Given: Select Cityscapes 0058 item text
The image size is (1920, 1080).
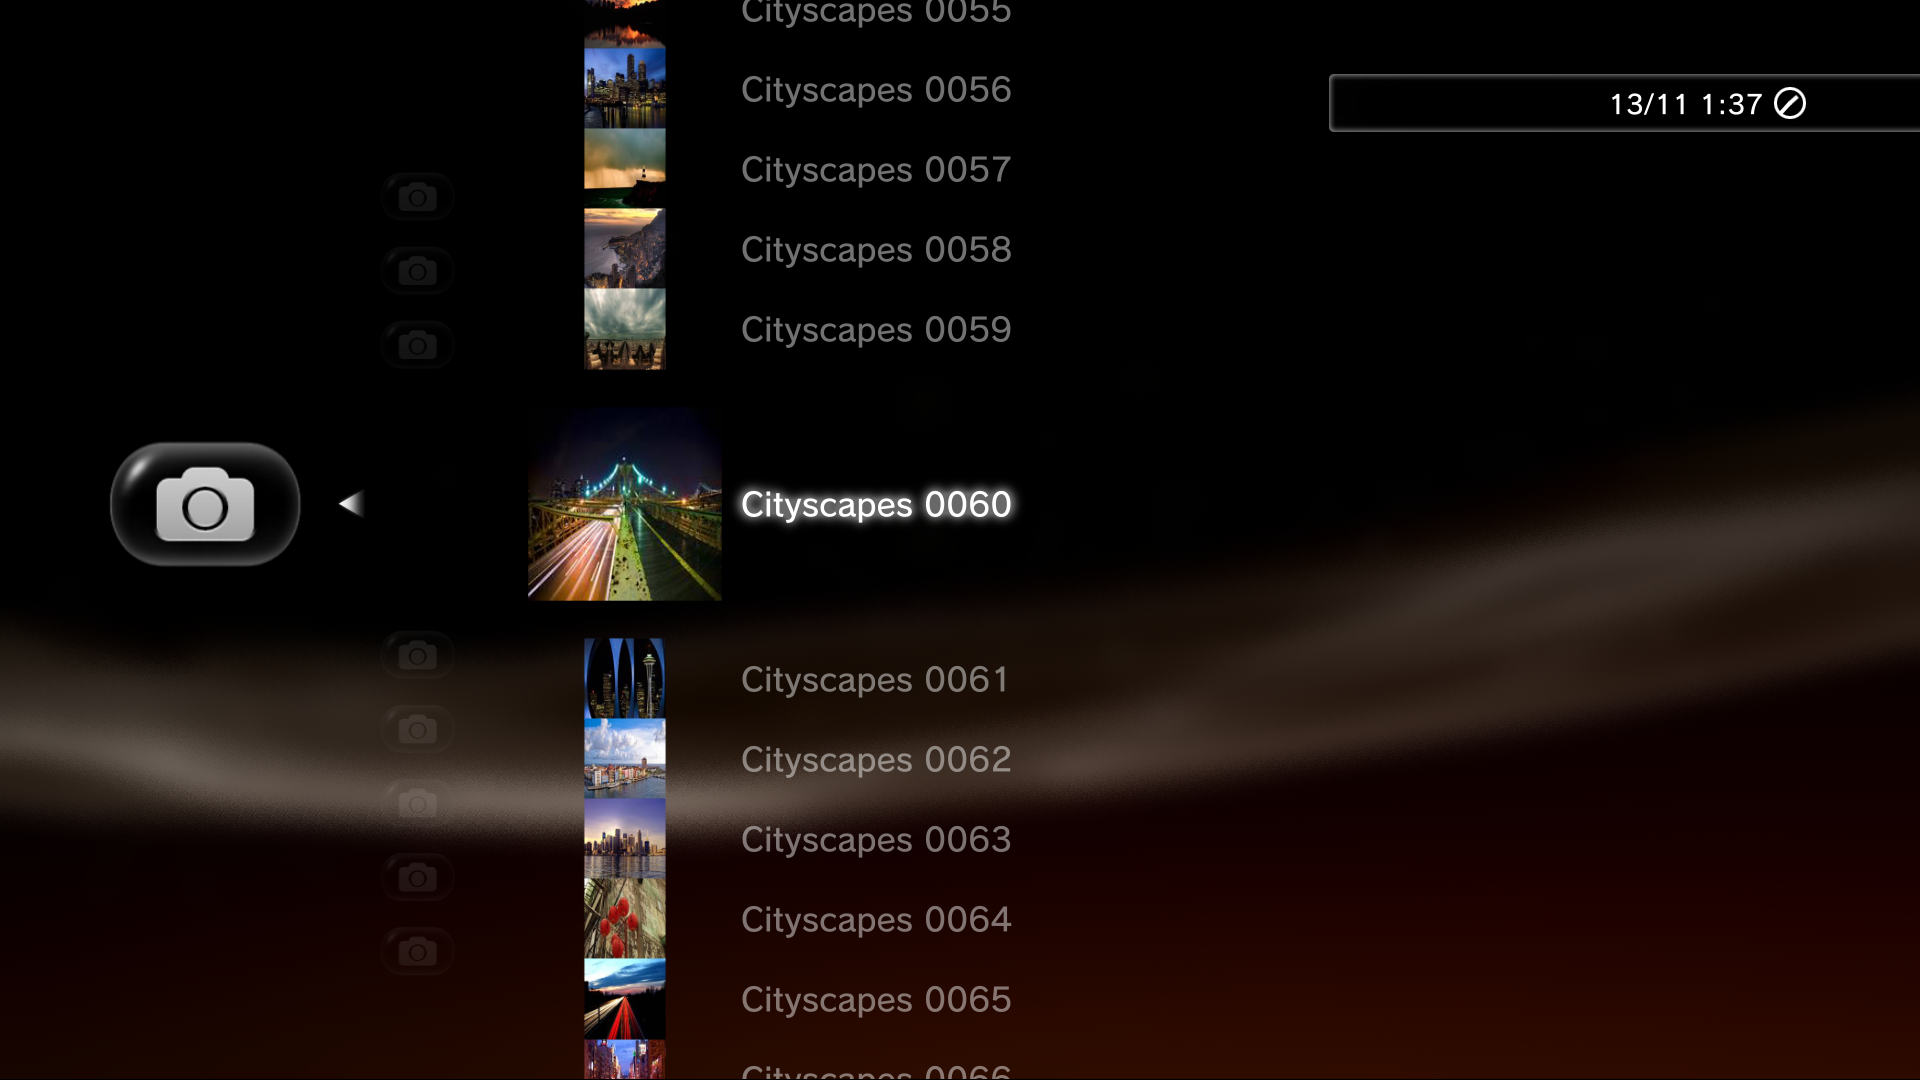Looking at the screenshot, I should point(876,250).
